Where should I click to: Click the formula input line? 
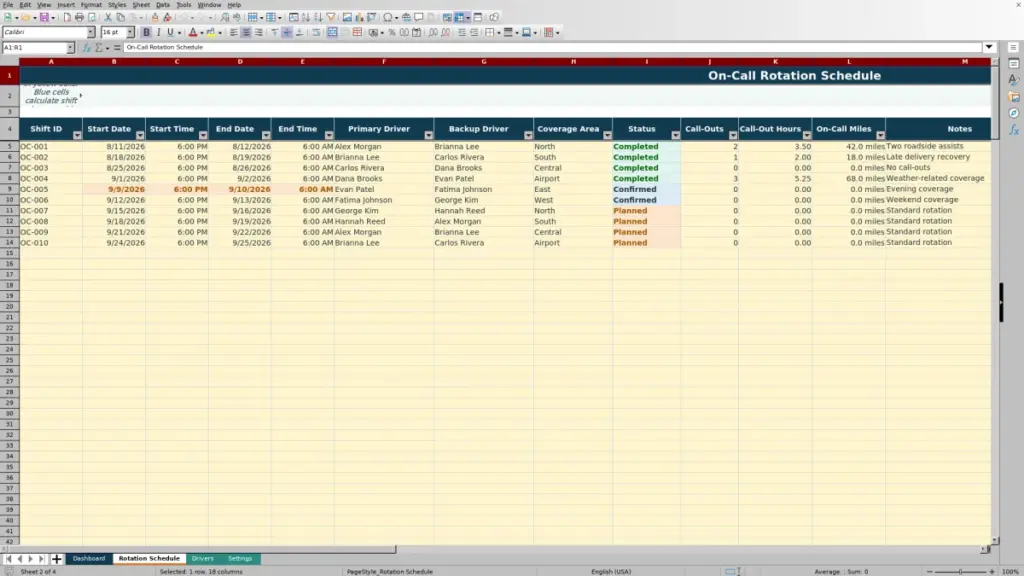point(552,48)
